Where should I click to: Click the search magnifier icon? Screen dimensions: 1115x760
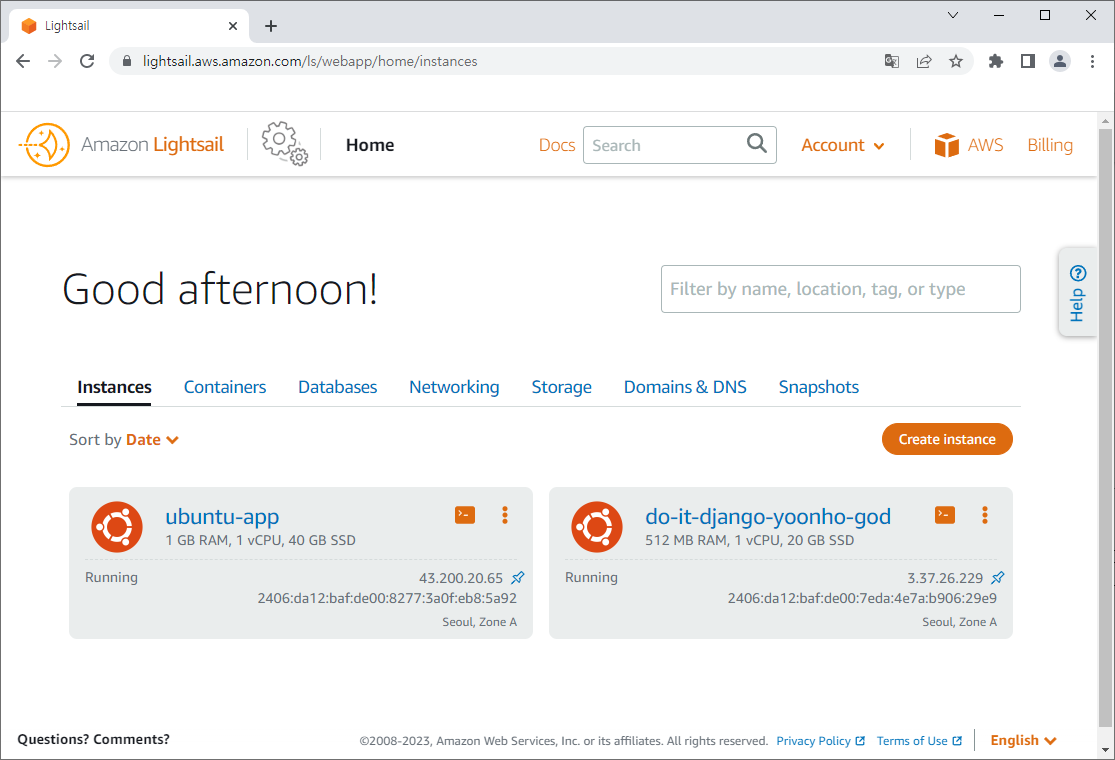(x=757, y=144)
